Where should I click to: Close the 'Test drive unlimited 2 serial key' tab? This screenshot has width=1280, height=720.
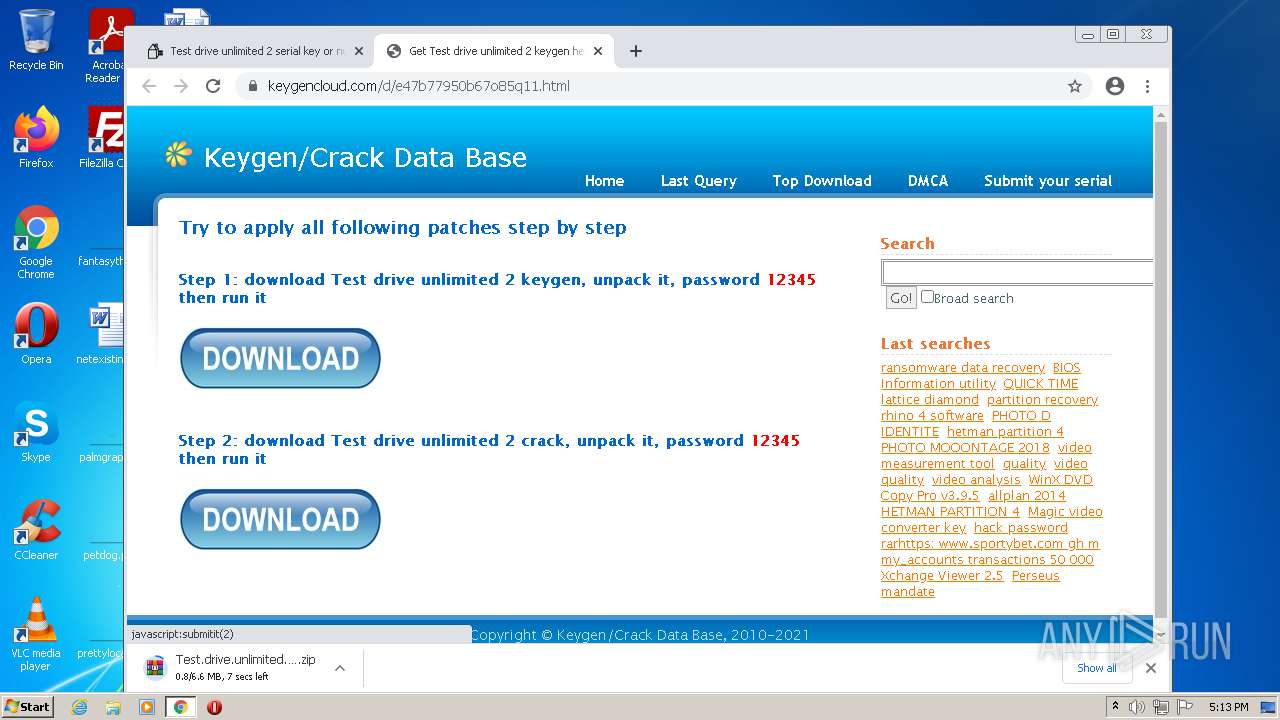[x=359, y=51]
